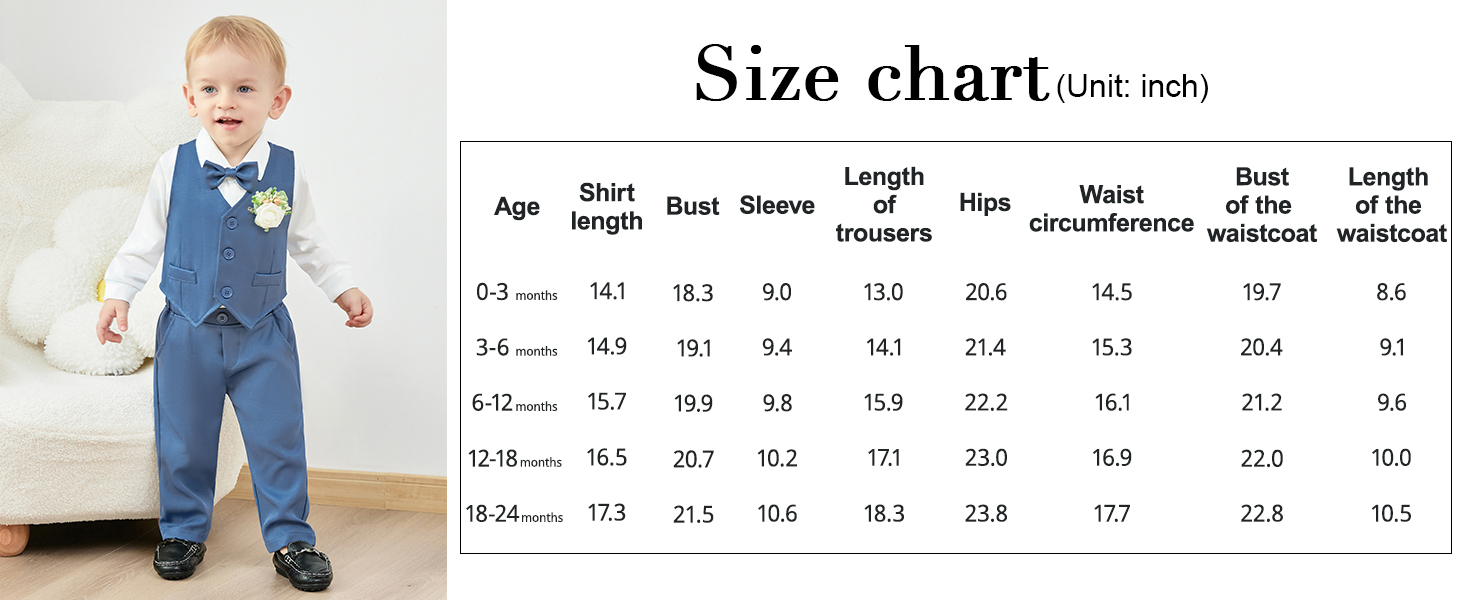Select the "Waist circumference" header
Screen dimensions: 1464x600
click(1111, 208)
